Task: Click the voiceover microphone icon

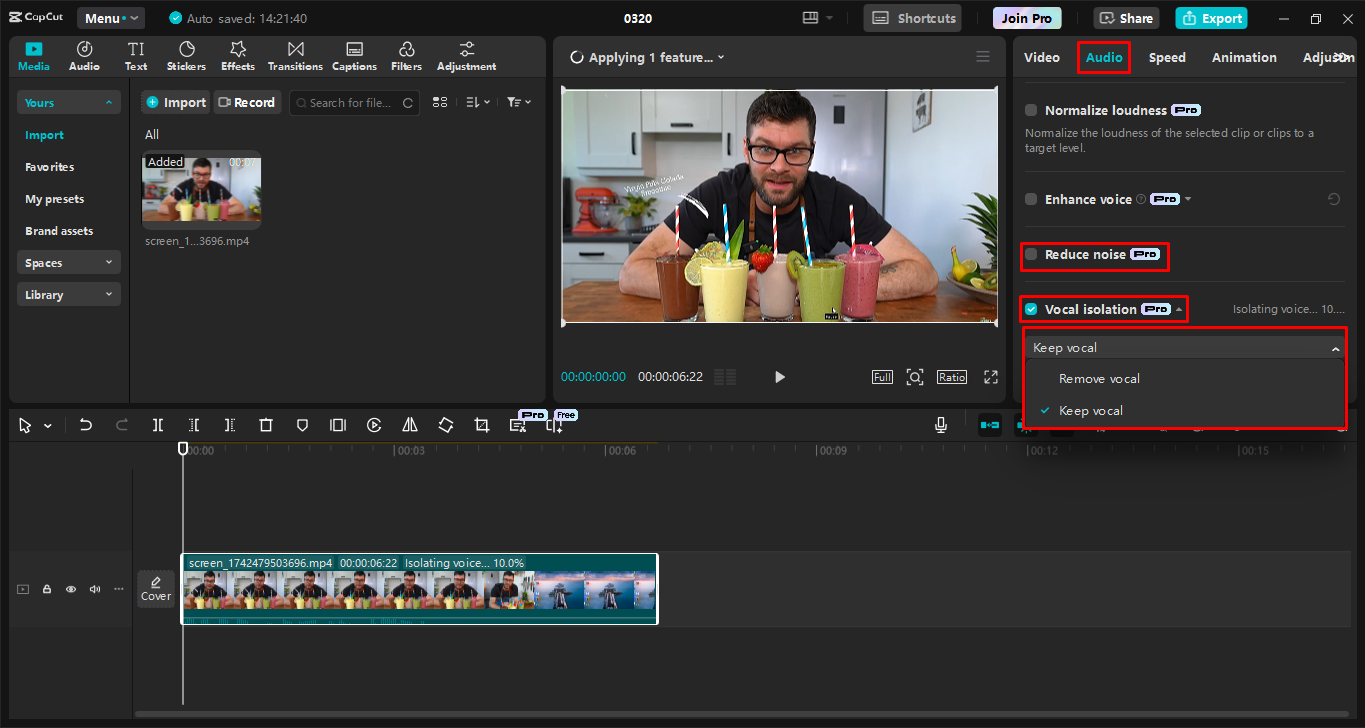Action: click(x=940, y=424)
